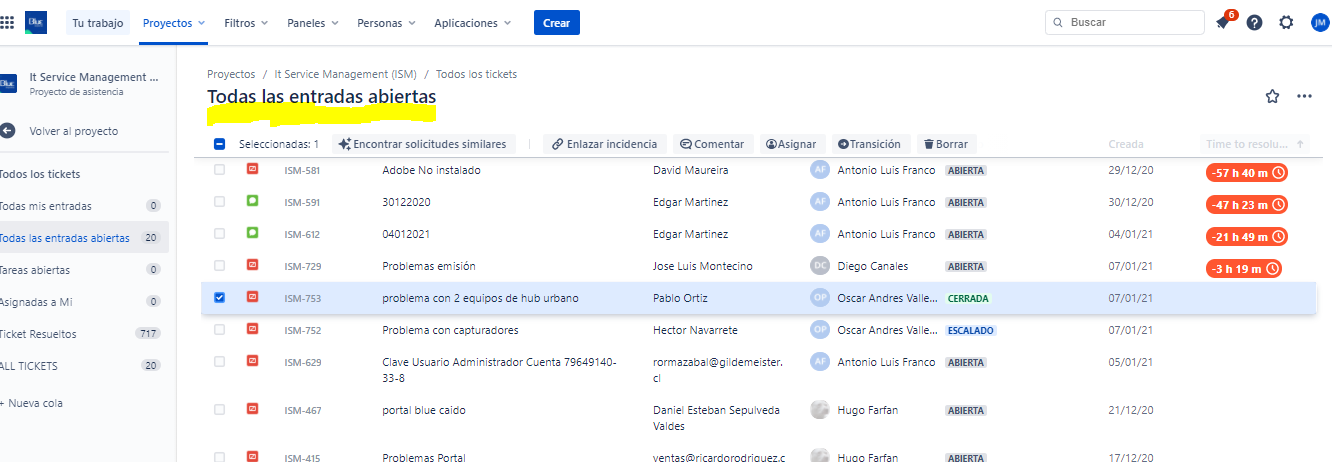Check the box for ticket ISM-581

(x=220, y=170)
